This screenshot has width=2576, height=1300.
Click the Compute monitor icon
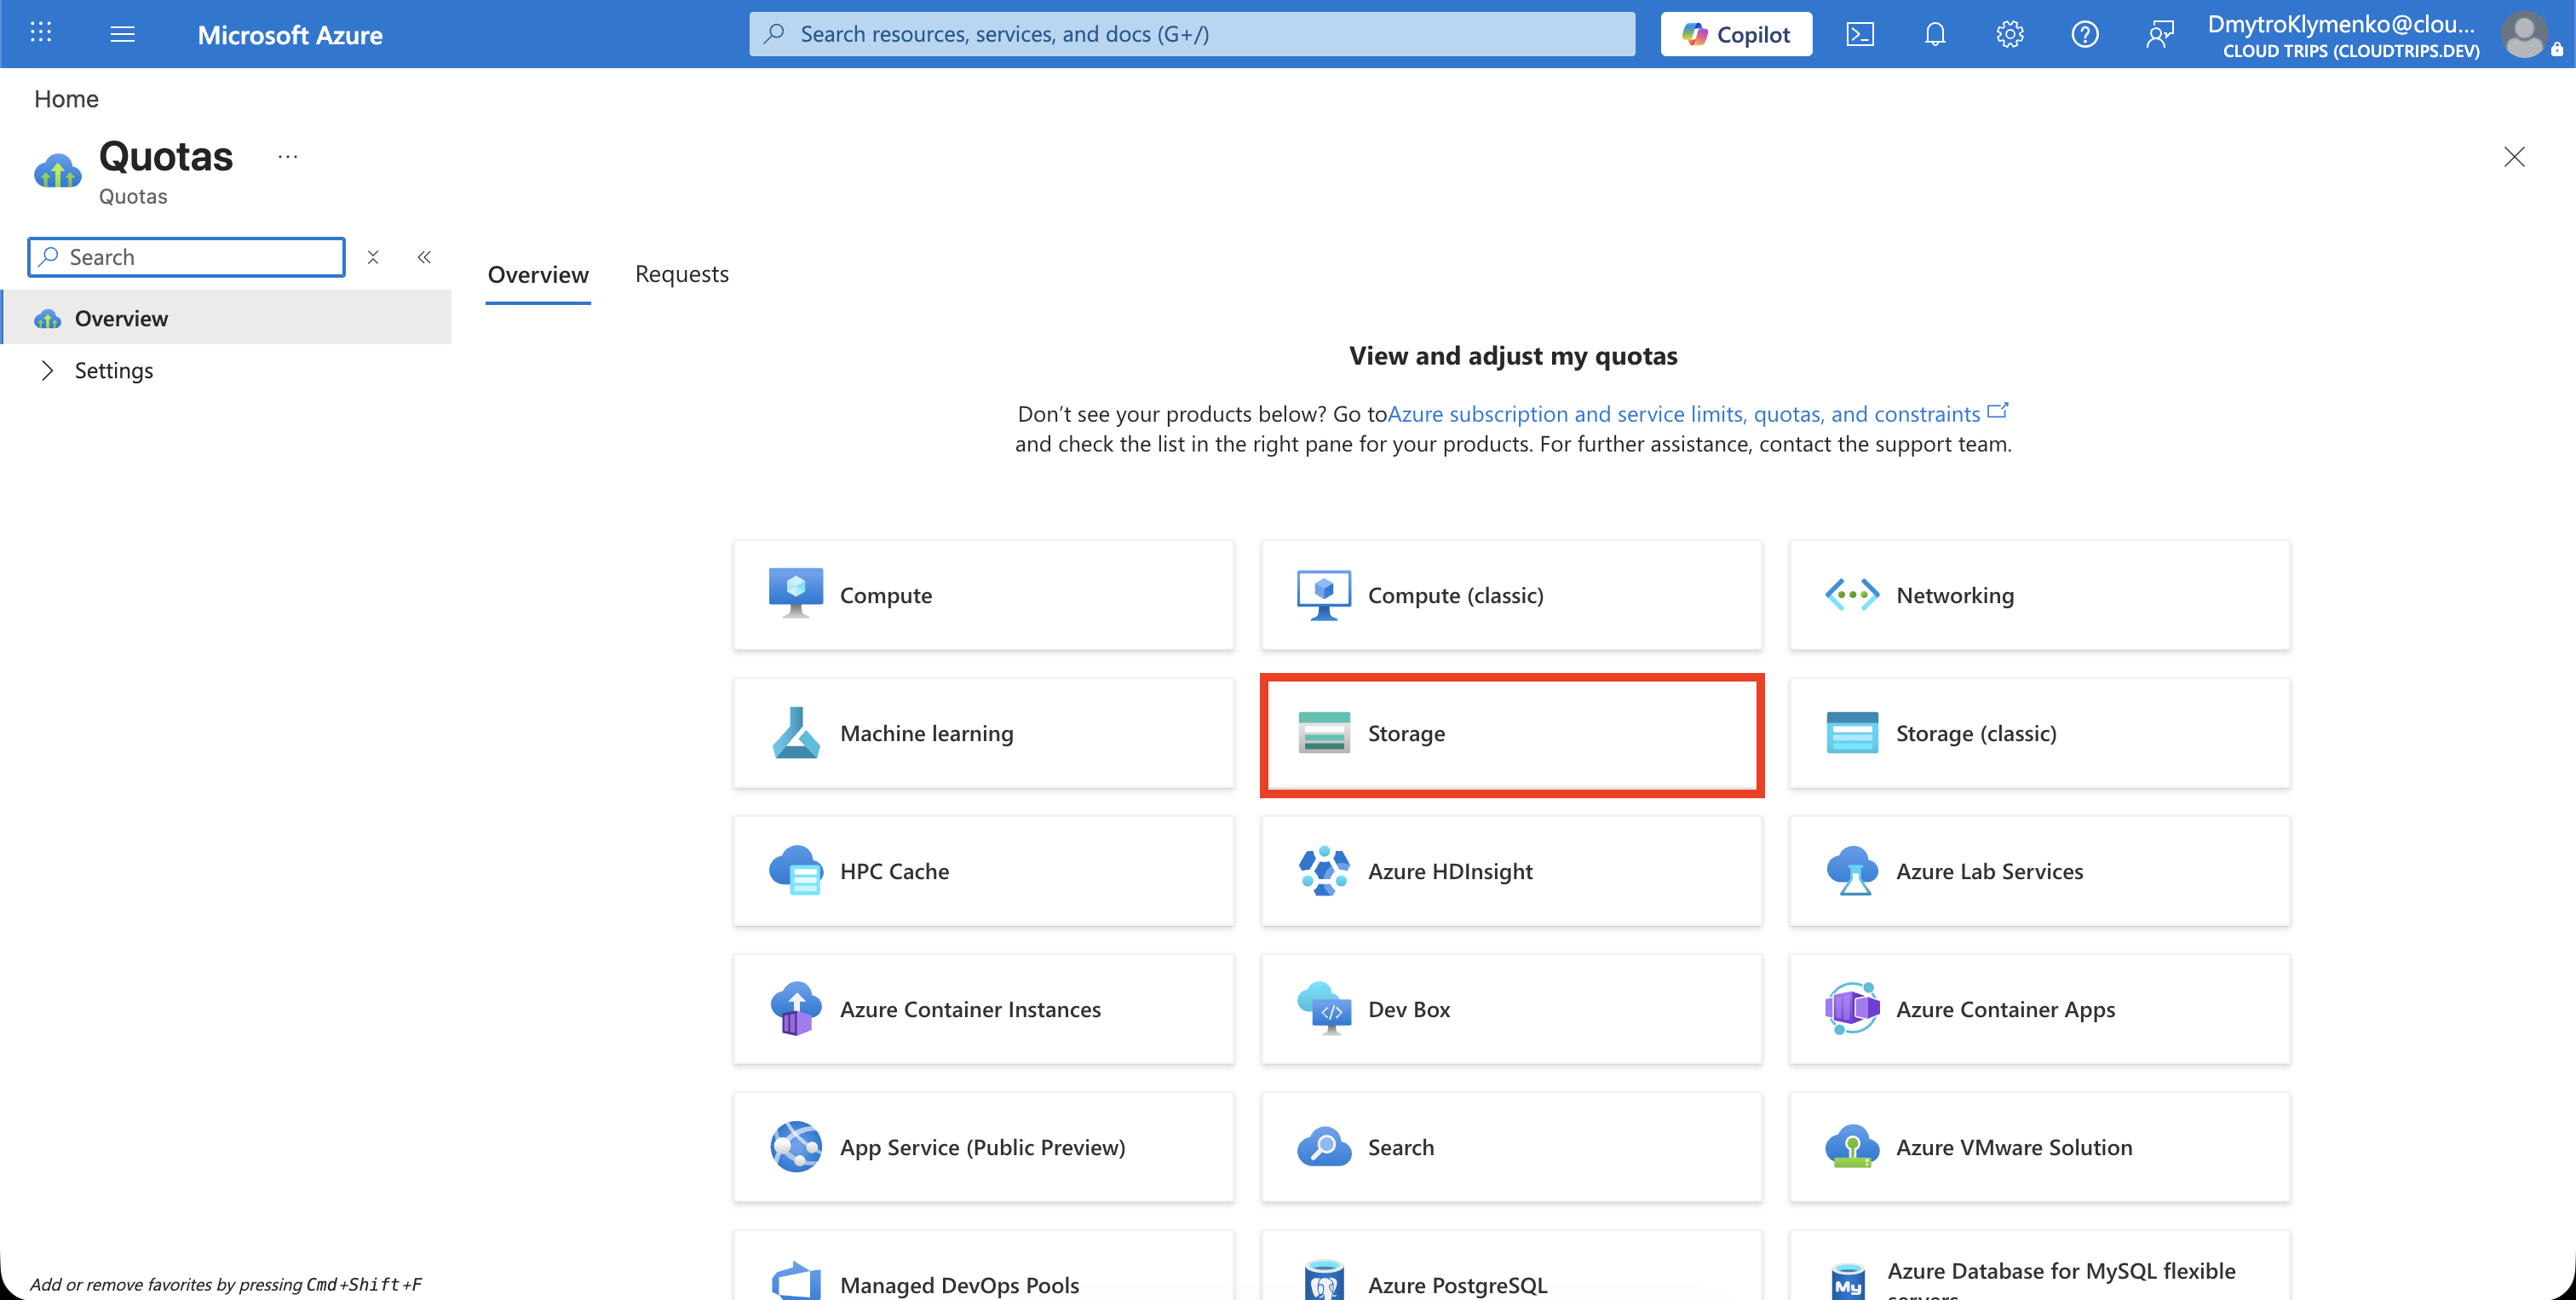tap(796, 594)
